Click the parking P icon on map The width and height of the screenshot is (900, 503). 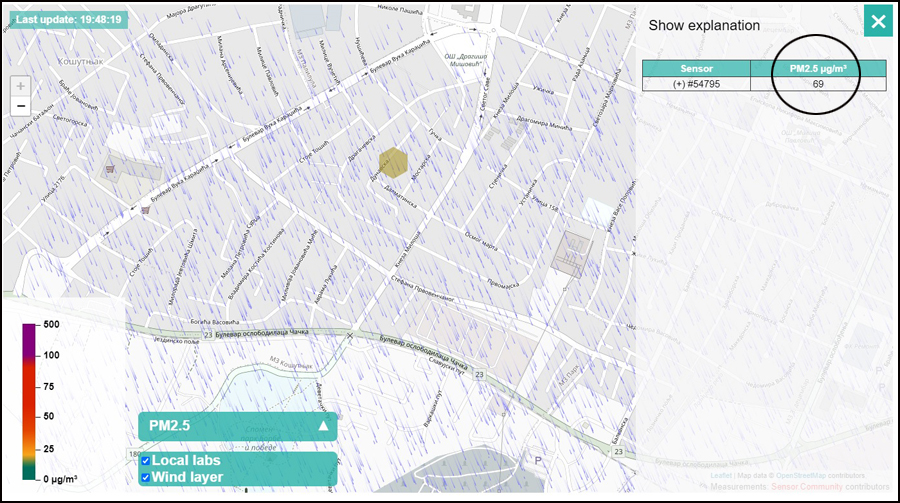pos(538,461)
